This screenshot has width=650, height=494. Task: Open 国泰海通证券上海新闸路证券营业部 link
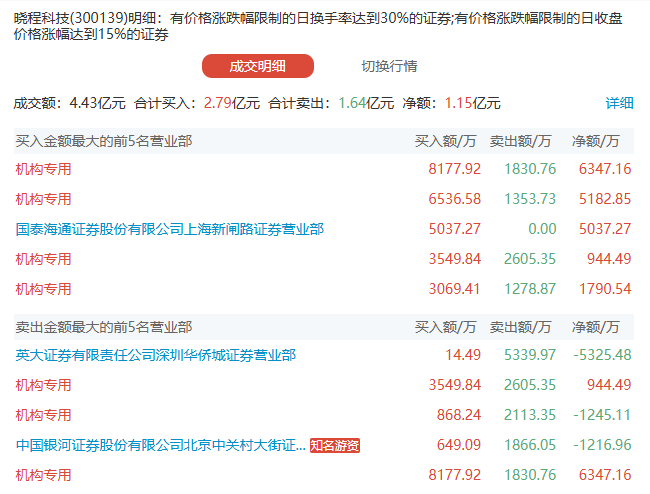point(170,229)
